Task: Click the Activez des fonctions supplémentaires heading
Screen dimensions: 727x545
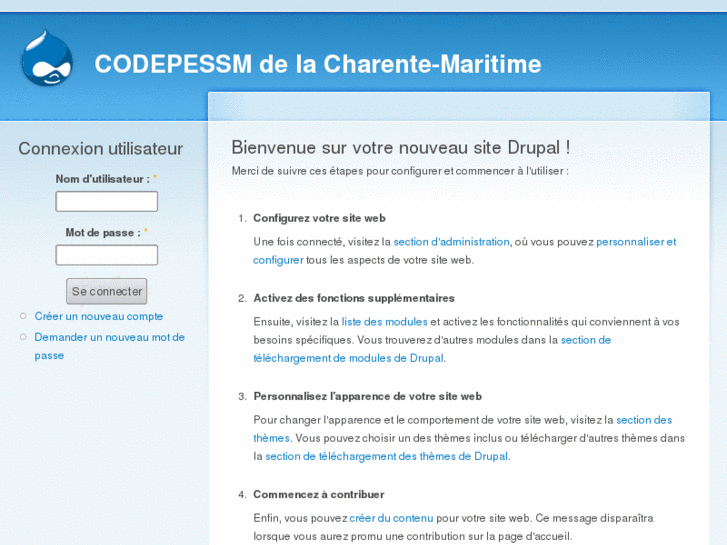Action: 354,298
